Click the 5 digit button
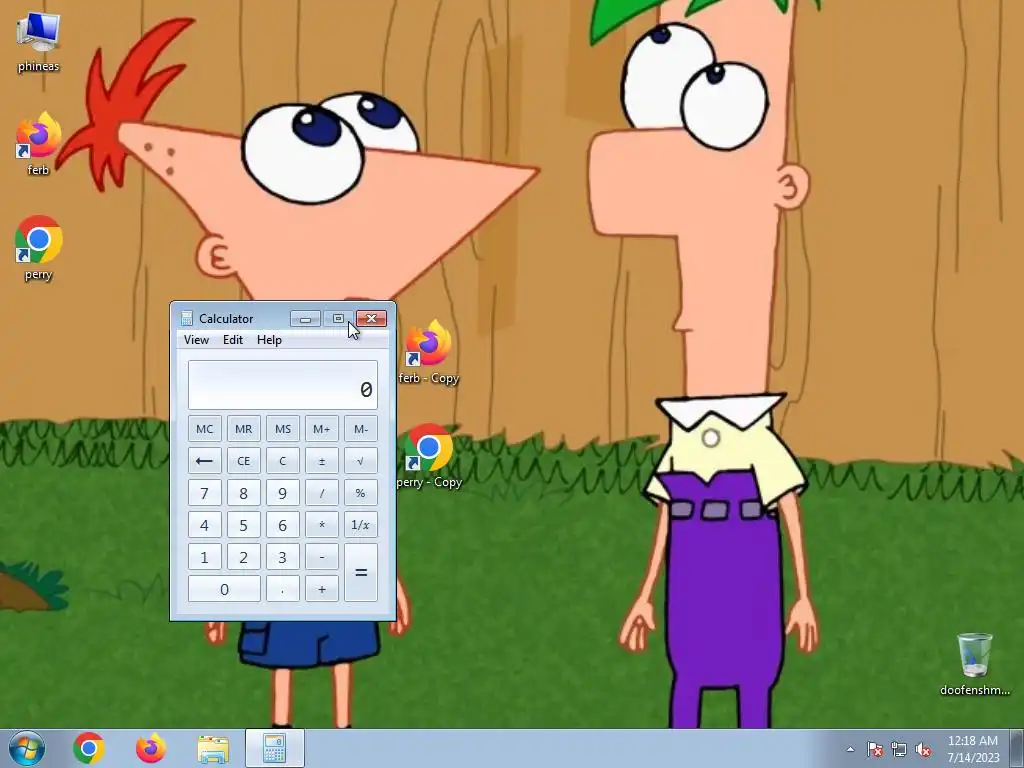 pos(244,525)
